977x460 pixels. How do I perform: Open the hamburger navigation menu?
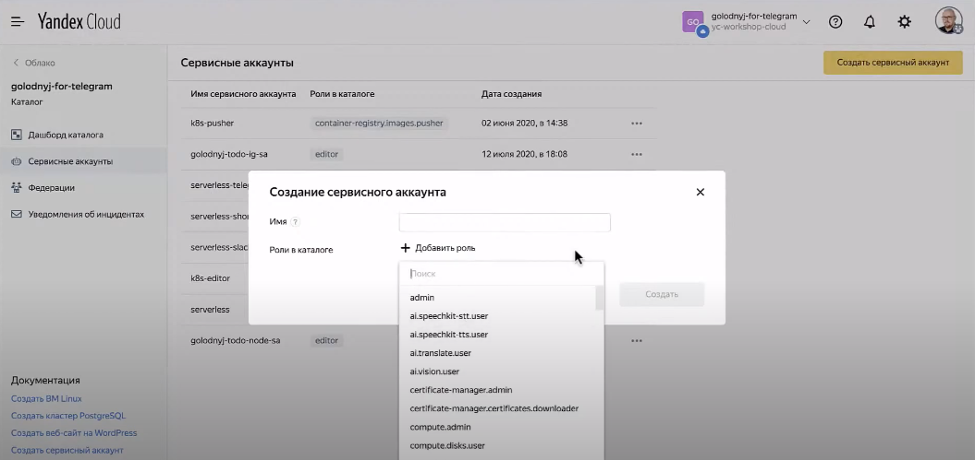pos(17,22)
